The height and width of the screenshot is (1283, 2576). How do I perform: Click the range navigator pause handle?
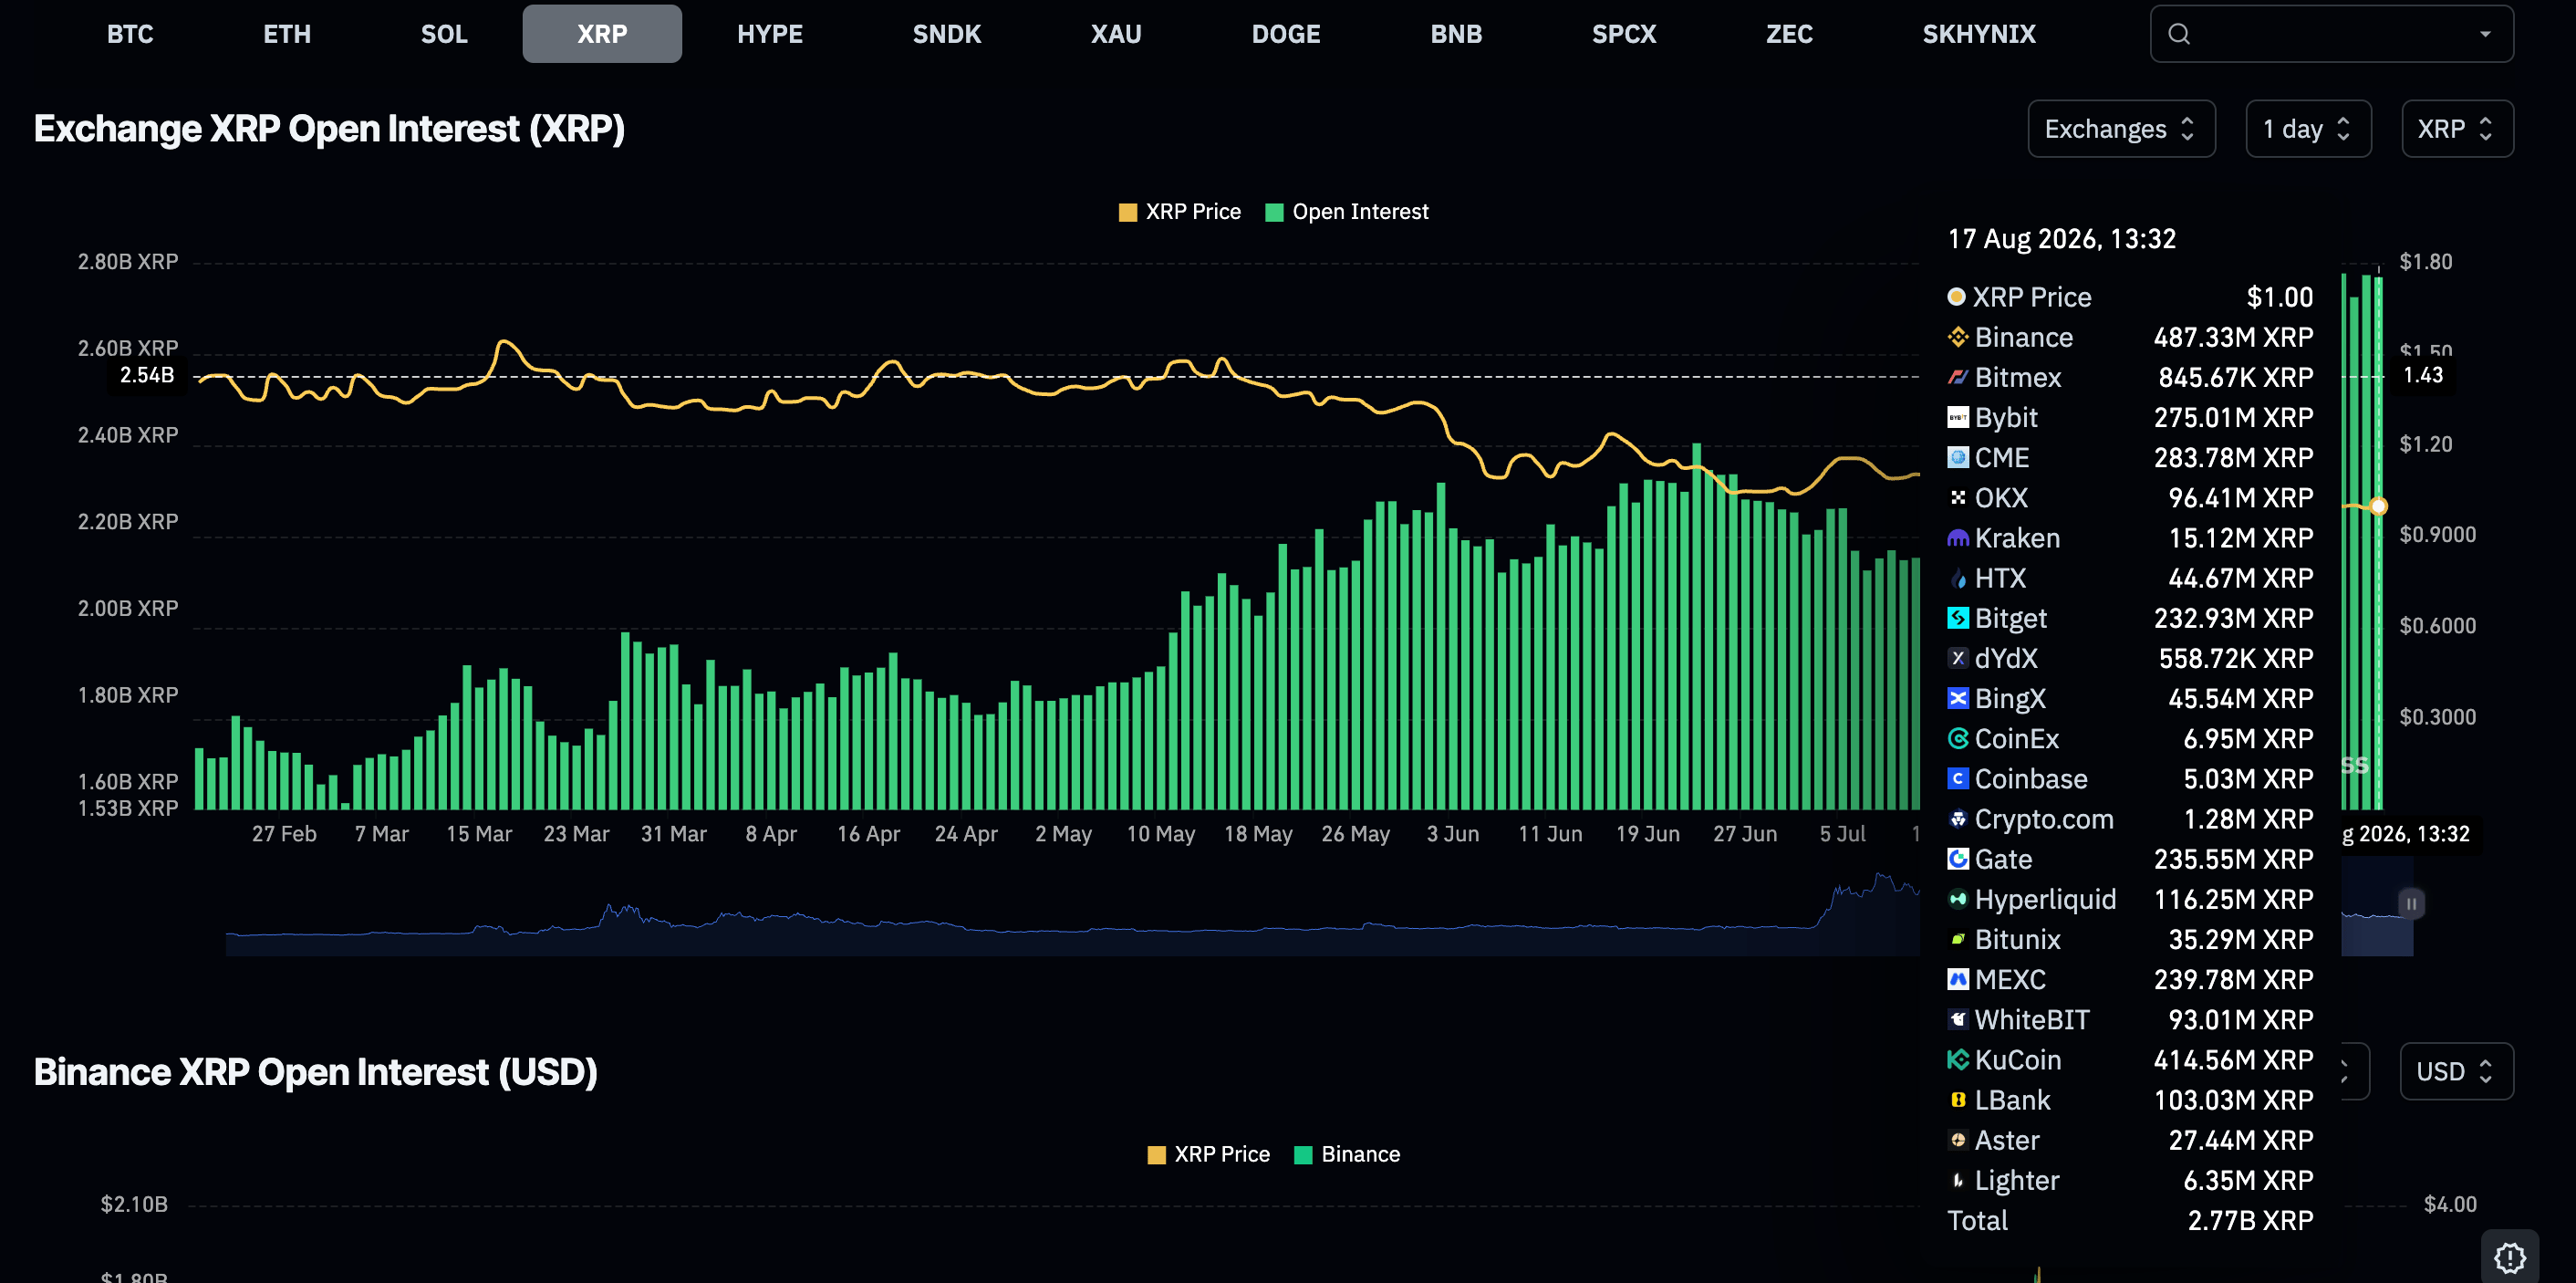pos(2411,904)
